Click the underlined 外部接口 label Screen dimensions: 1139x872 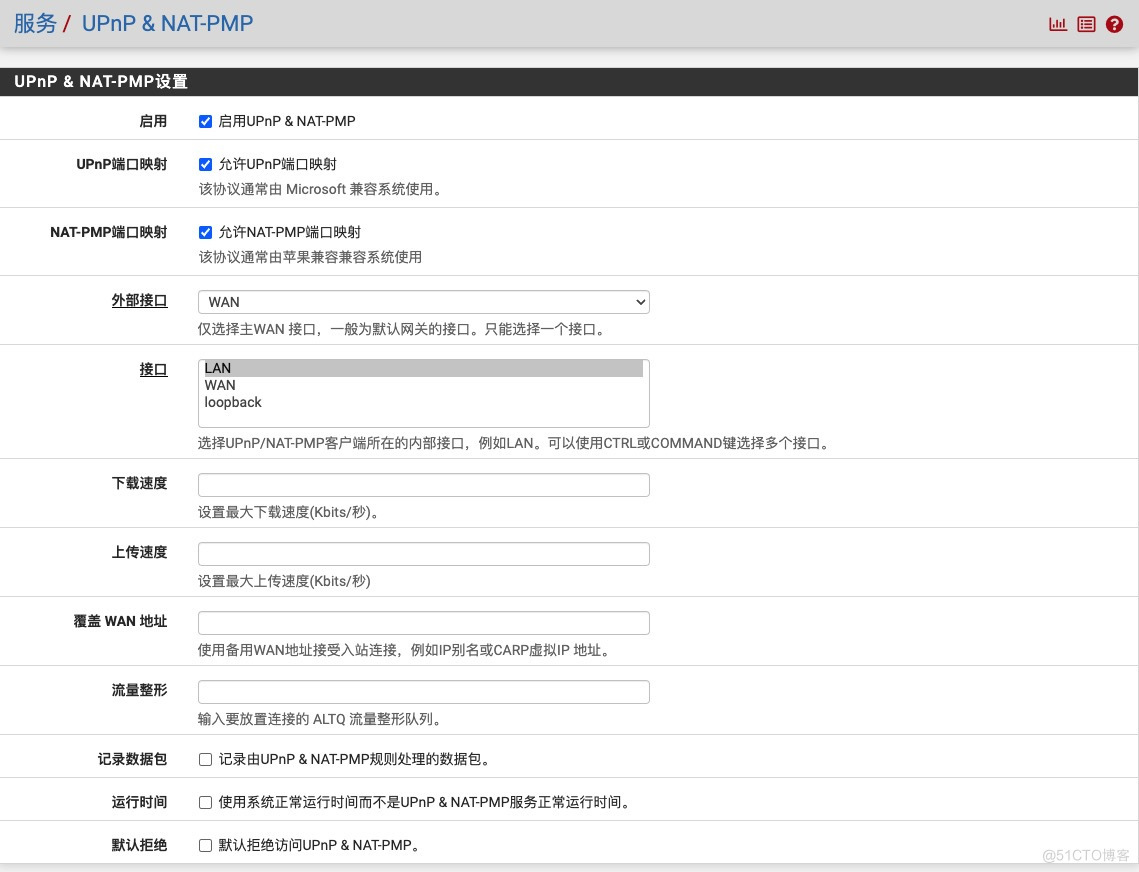pyautogui.click(x=139, y=300)
